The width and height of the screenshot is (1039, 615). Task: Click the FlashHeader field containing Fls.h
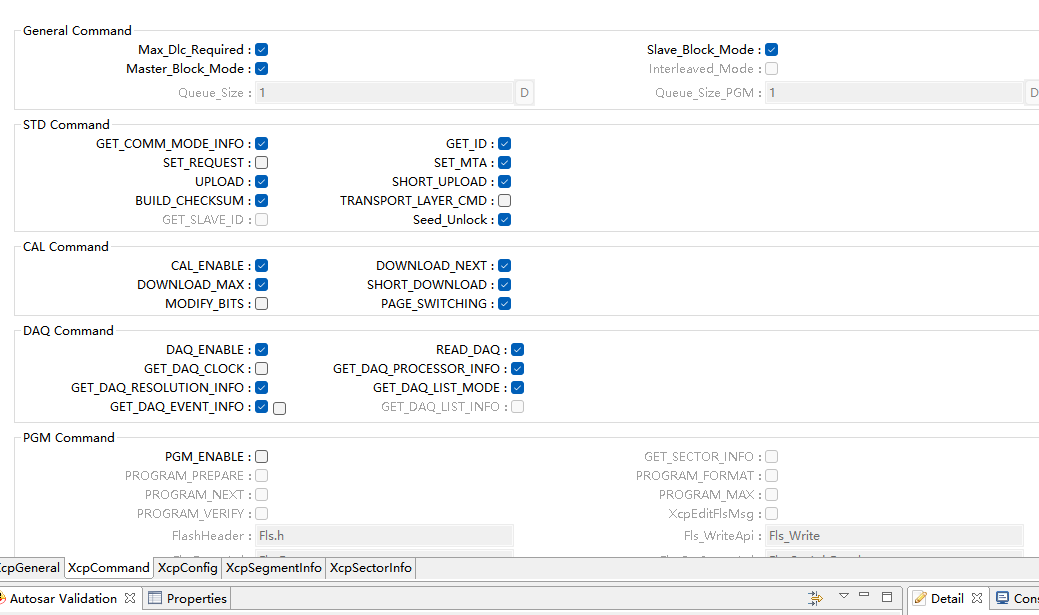coord(384,536)
